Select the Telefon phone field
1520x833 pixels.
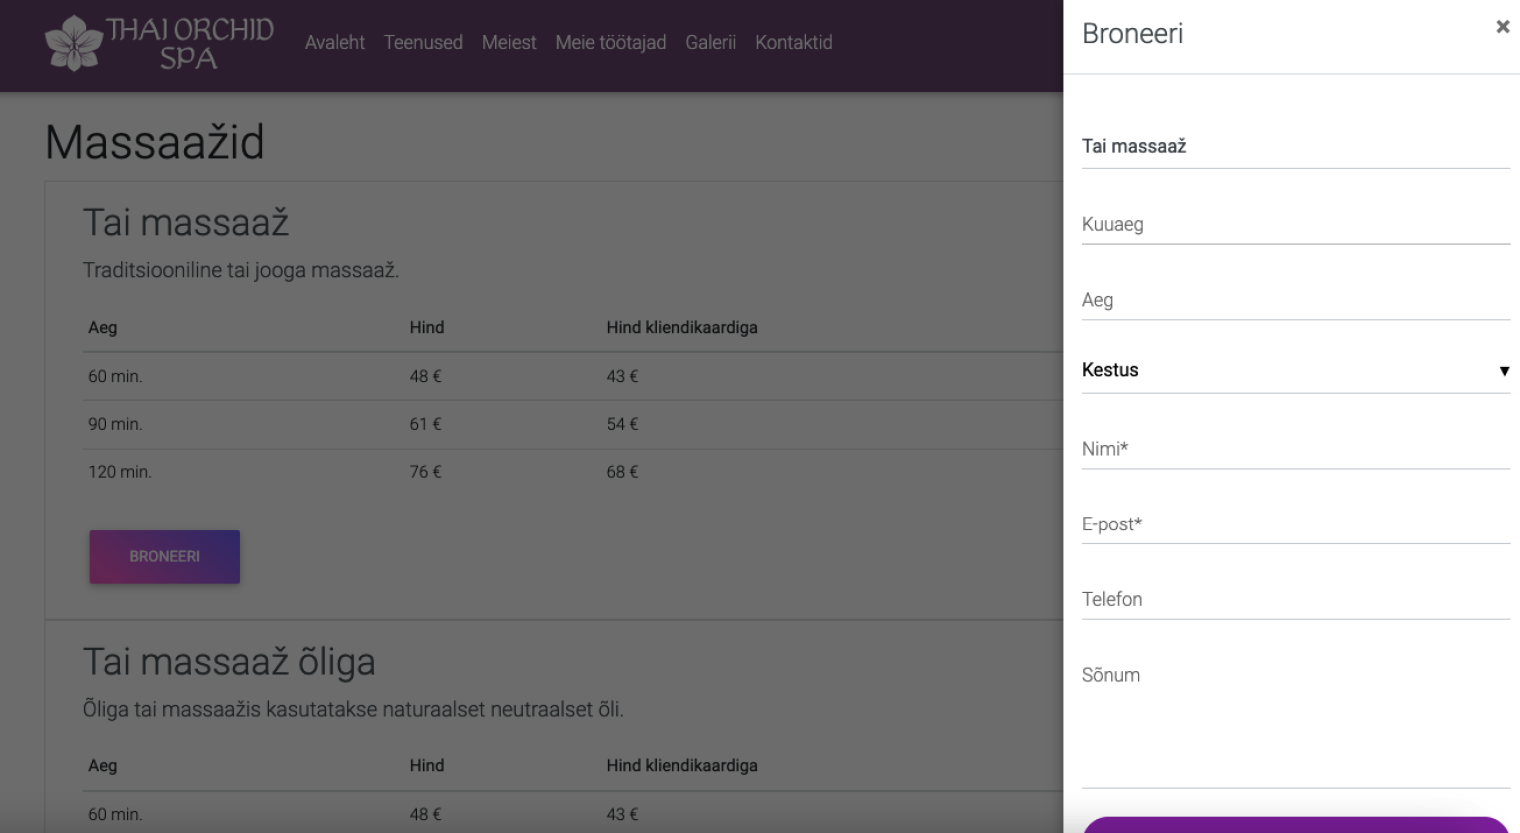[1295, 599]
